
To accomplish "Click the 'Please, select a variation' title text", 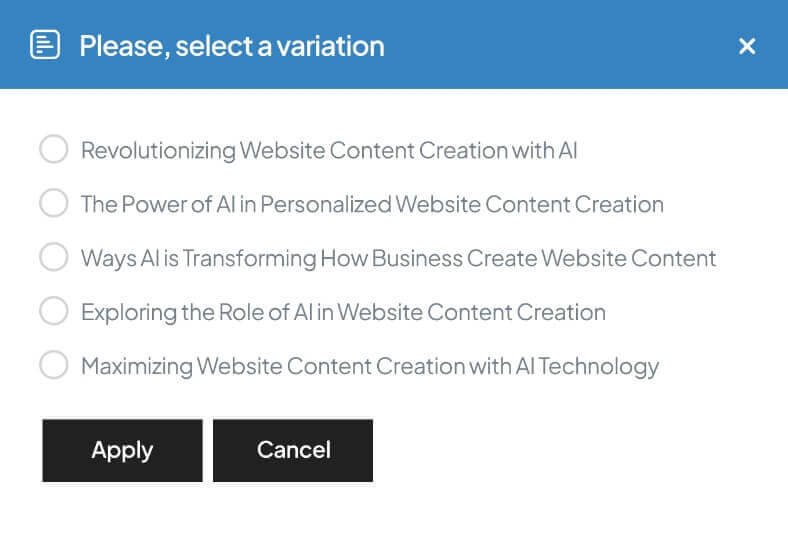I will click(x=231, y=46).
